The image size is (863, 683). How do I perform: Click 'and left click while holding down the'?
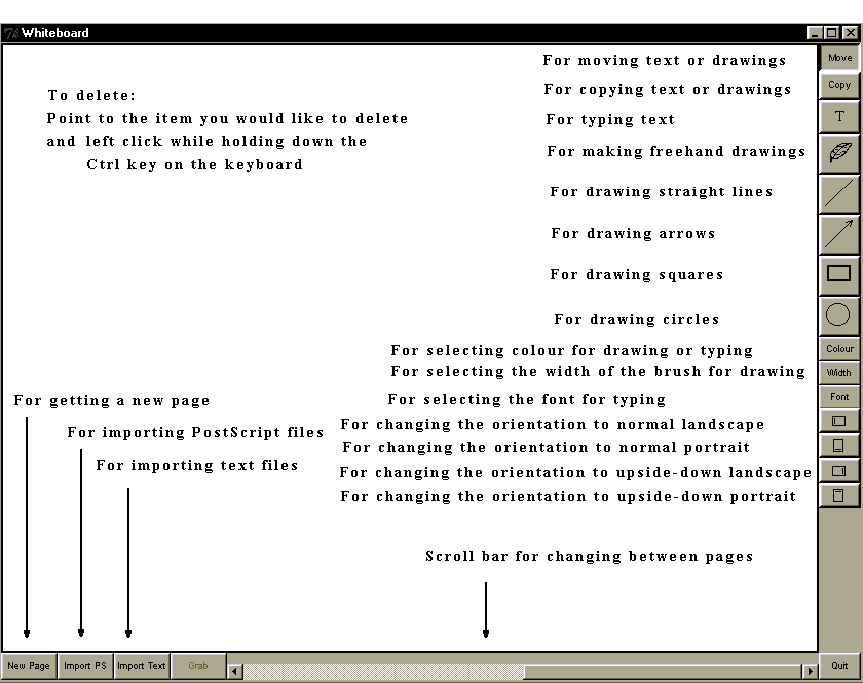tap(207, 141)
